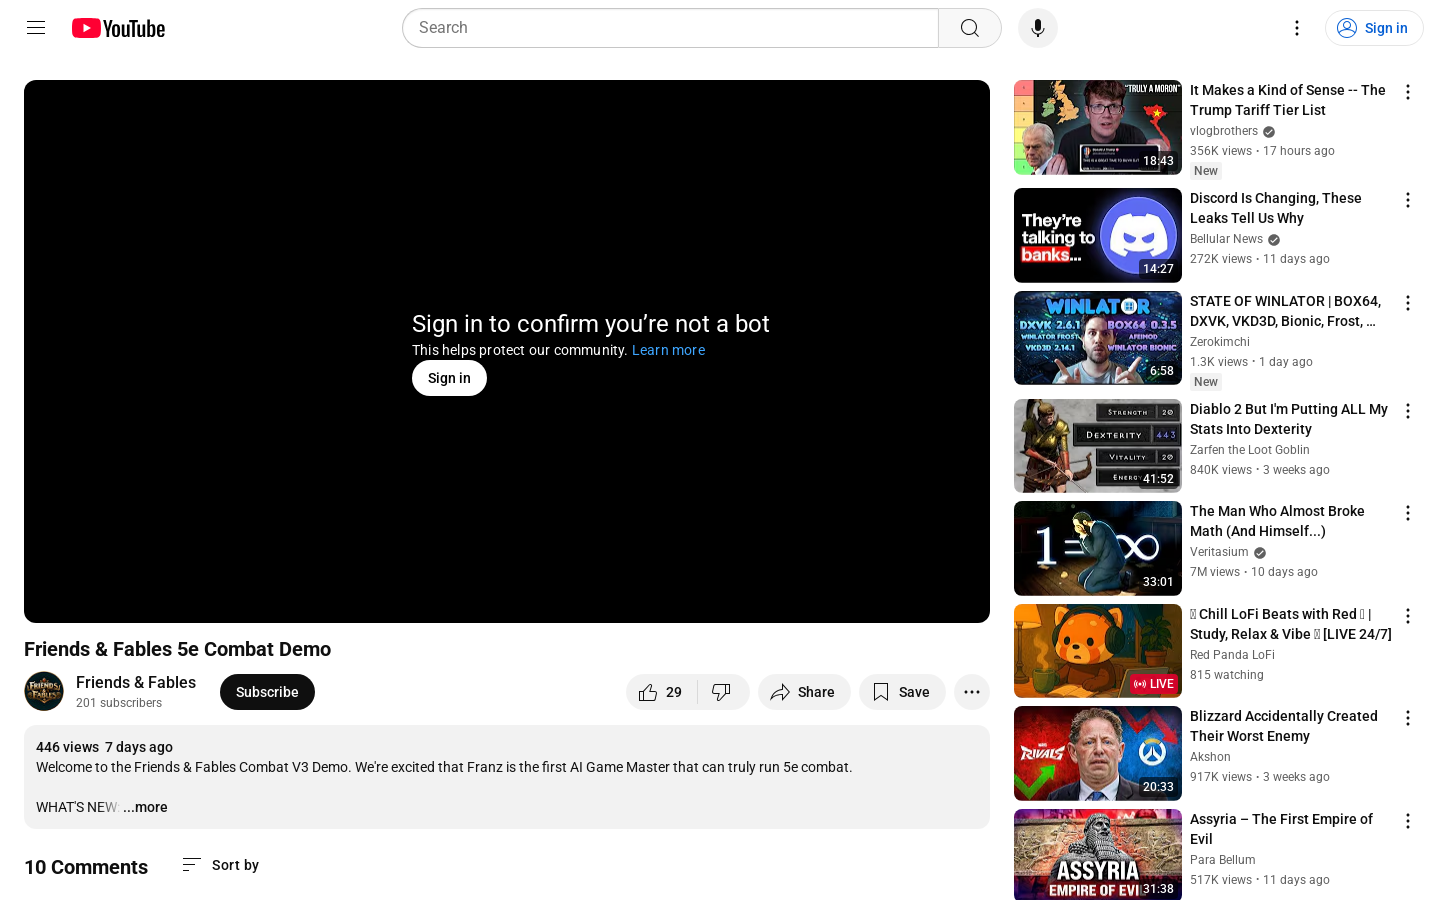Click Sign in inside video player
This screenshot has height=900, width=1440.
click(449, 378)
